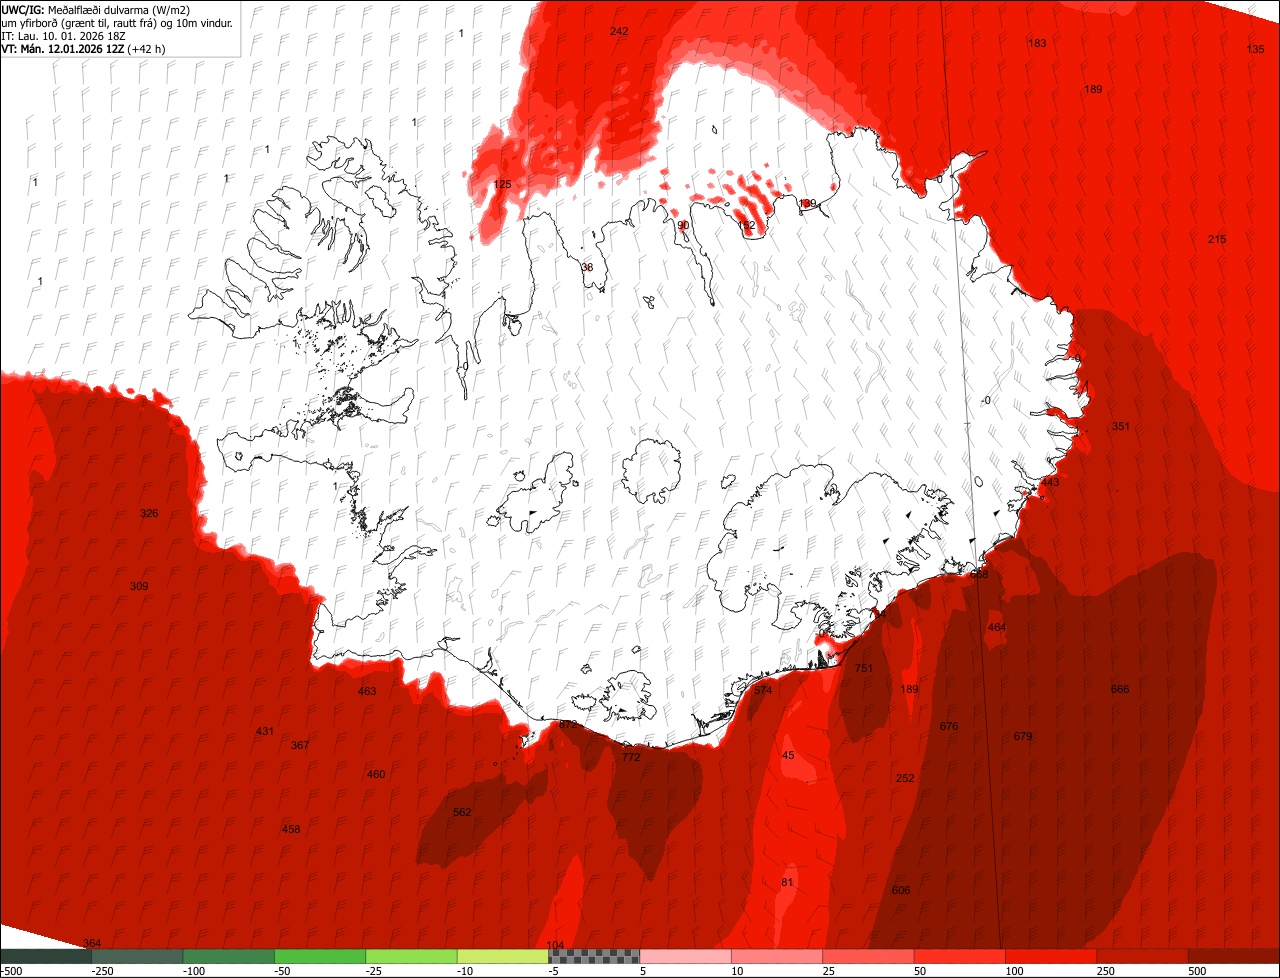
Task: Click the flux value 606
Action: (901, 890)
